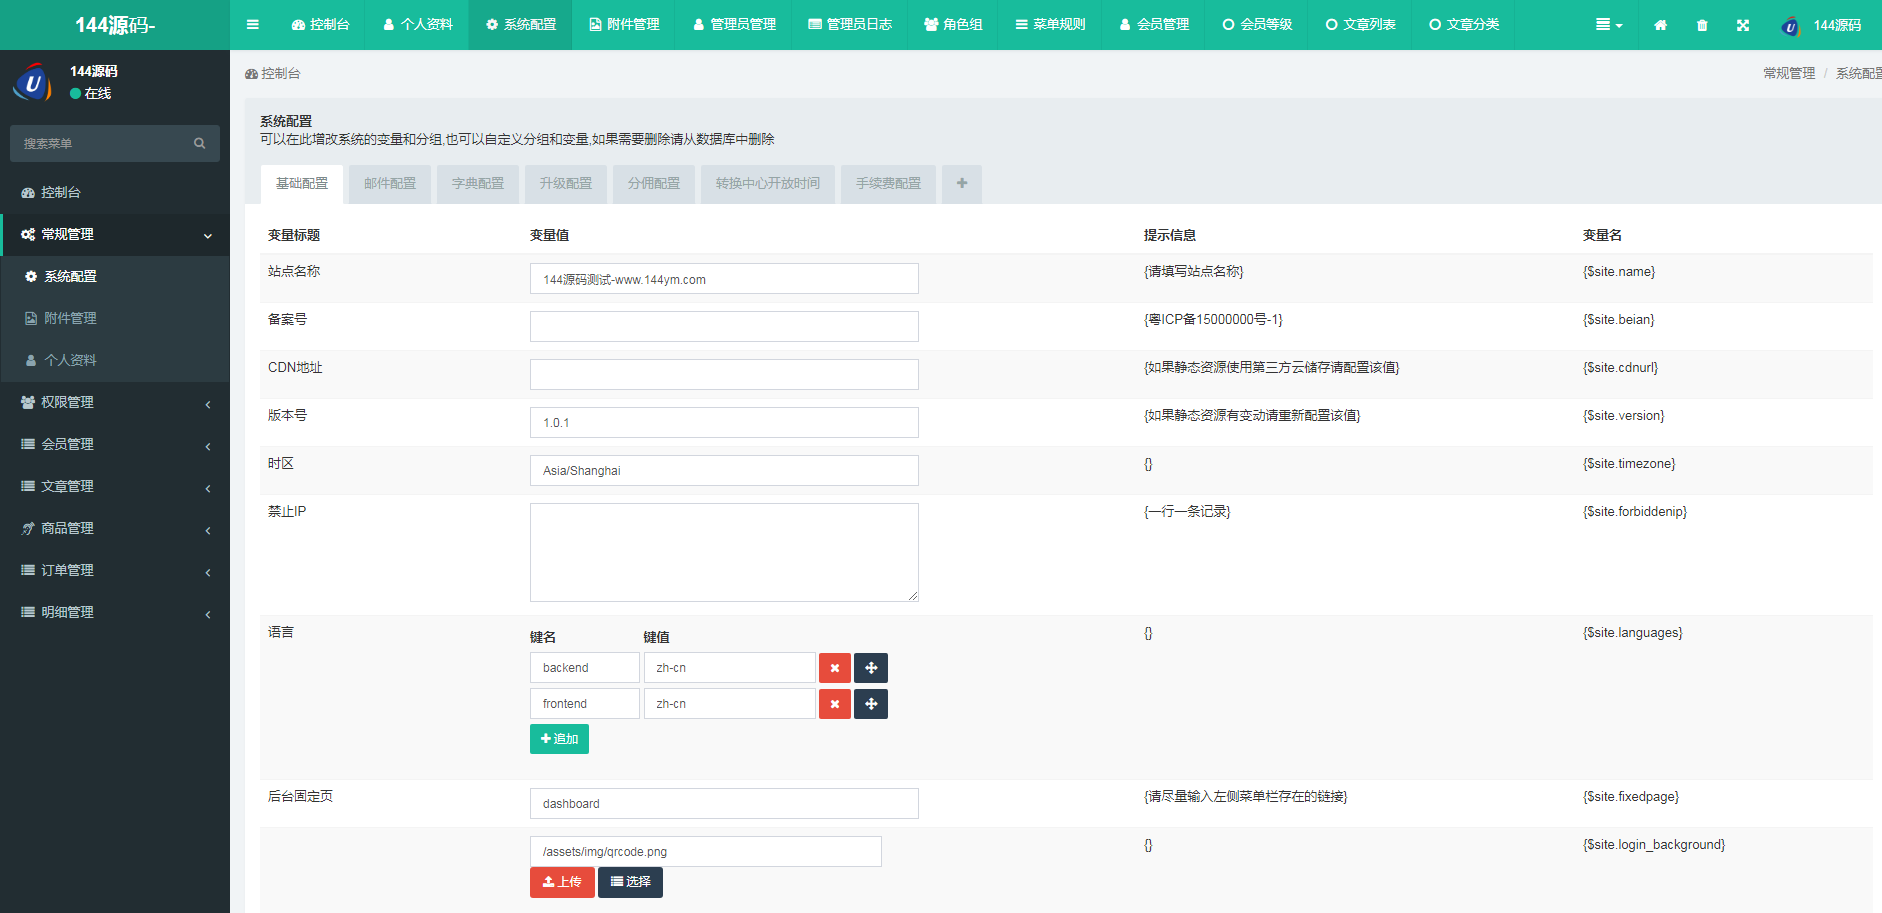Switch to 控制台 top navigation tab

[320, 25]
